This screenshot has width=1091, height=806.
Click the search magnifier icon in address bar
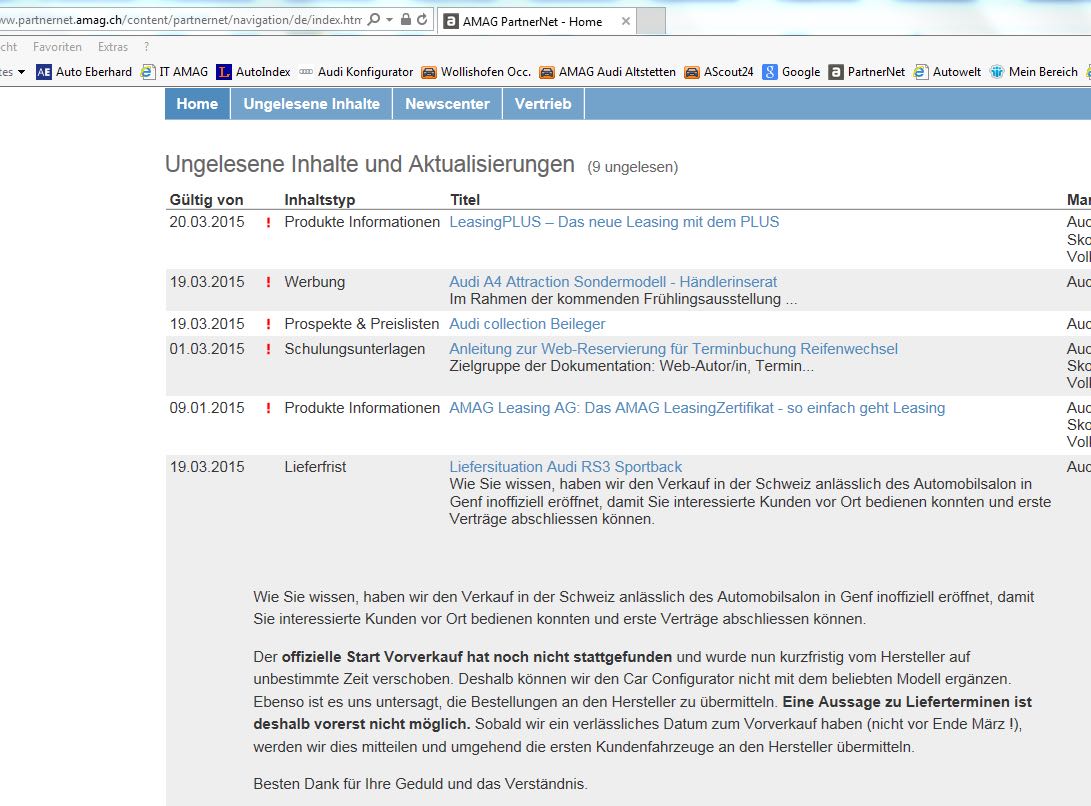[373, 20]
